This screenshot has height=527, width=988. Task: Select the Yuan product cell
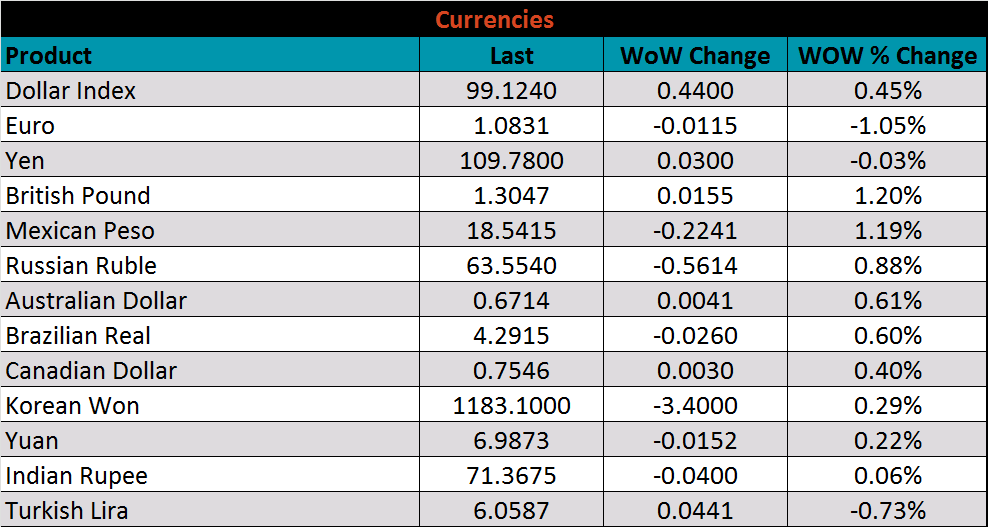[x=32, y=441]
